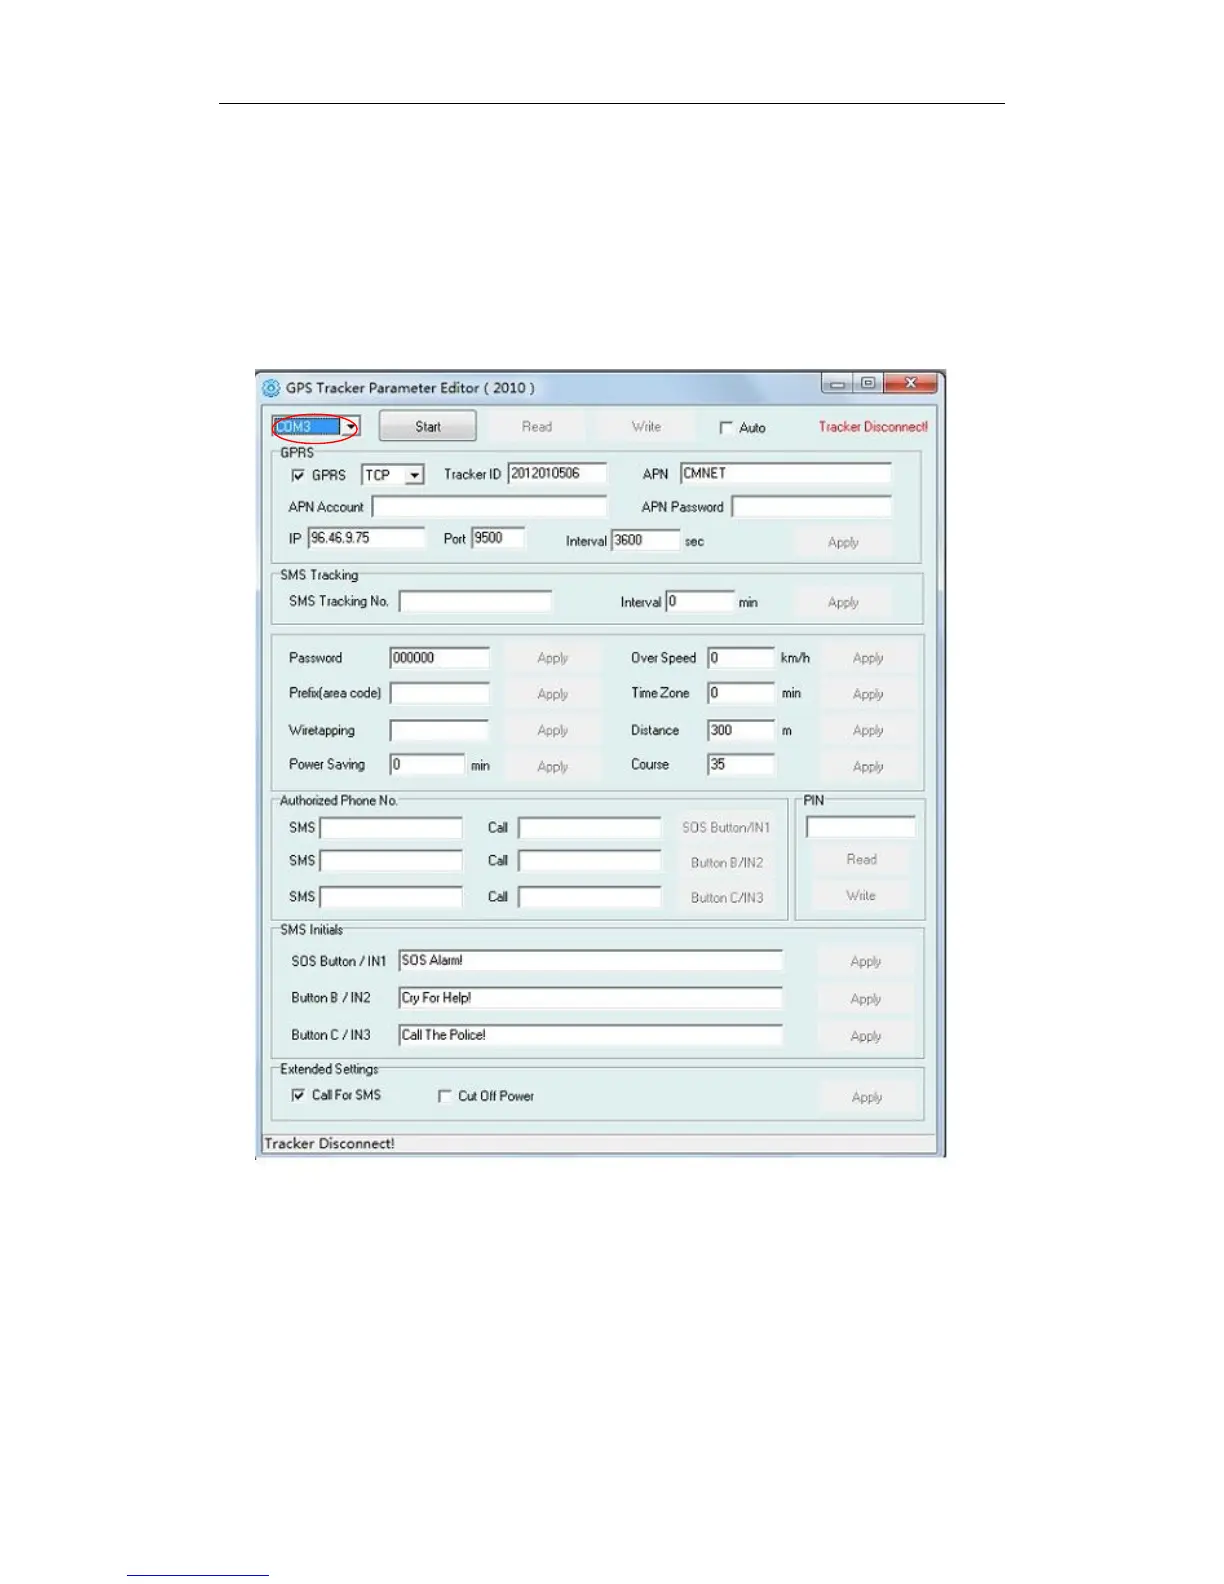Viewport: 1224px width, 1584px height.
Task: Click Apply beside Distance
Action: point(868,730)
